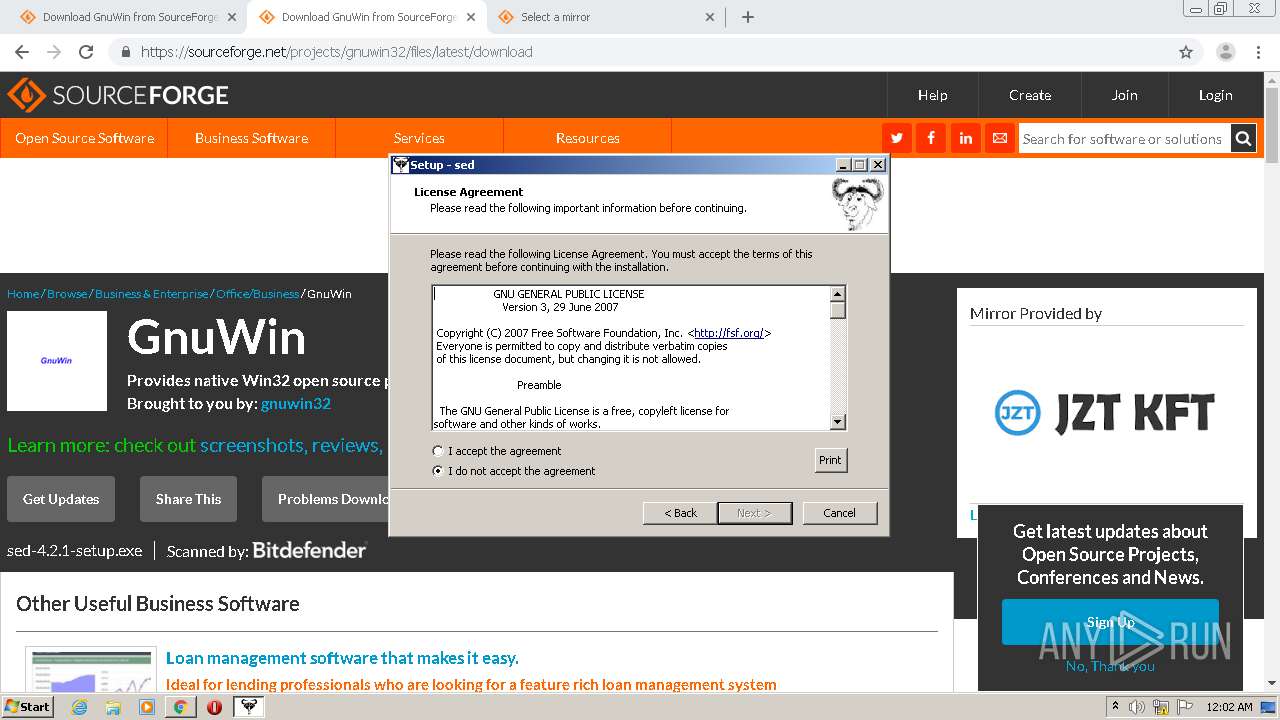Open media player from taskbar

pos(147,707)
